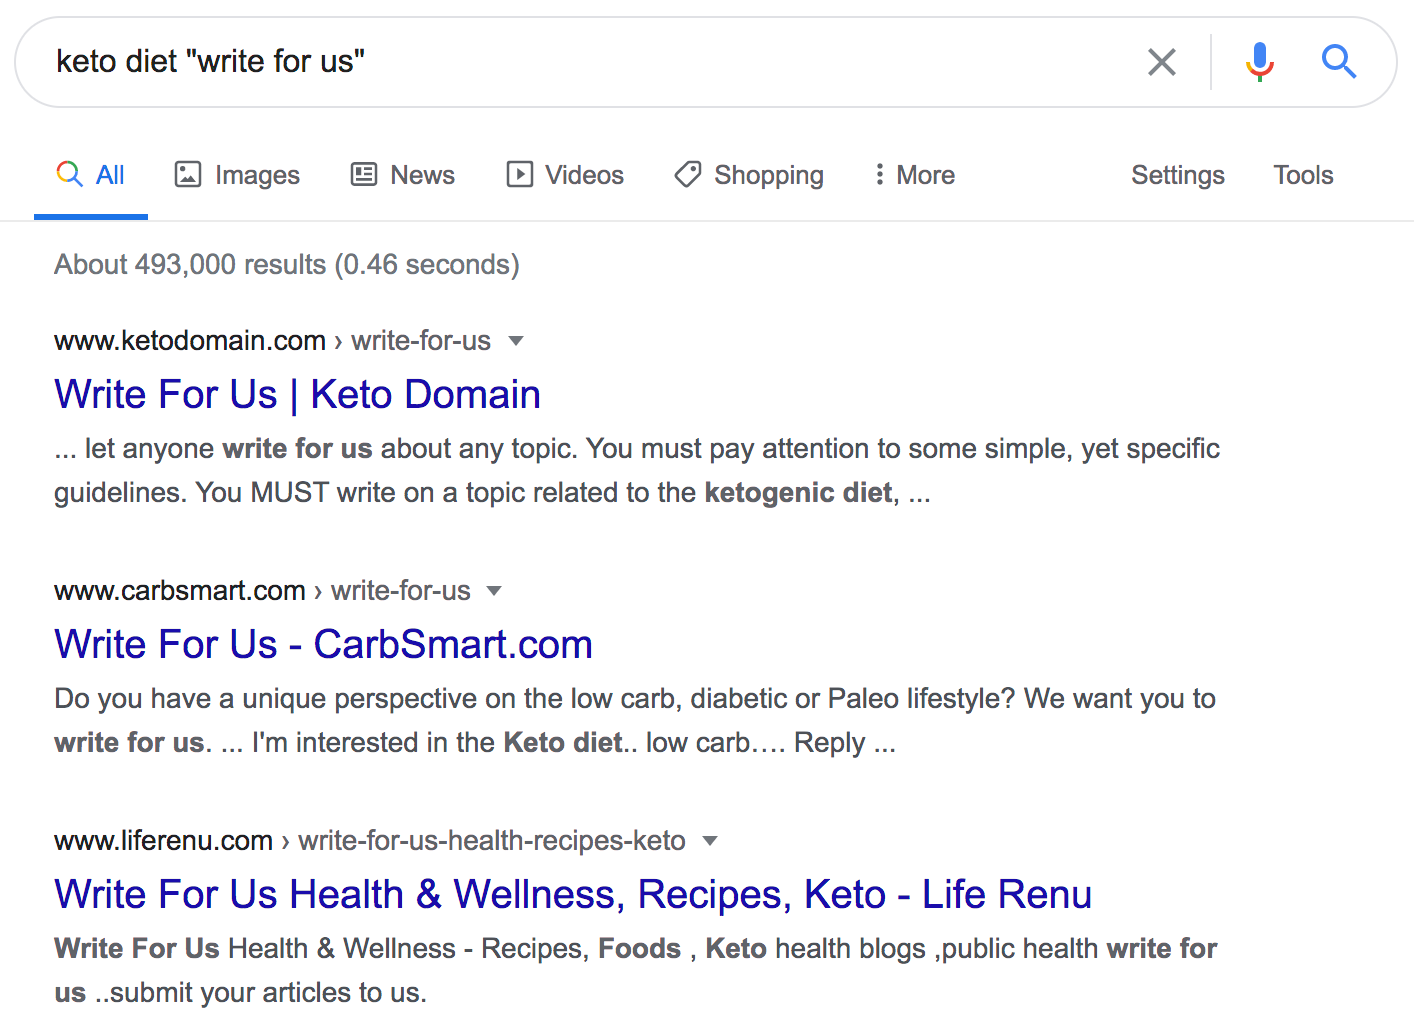Expand the dropdown arrow next to liferenu.com URL

pyautogui.click(x=710, y=841)
